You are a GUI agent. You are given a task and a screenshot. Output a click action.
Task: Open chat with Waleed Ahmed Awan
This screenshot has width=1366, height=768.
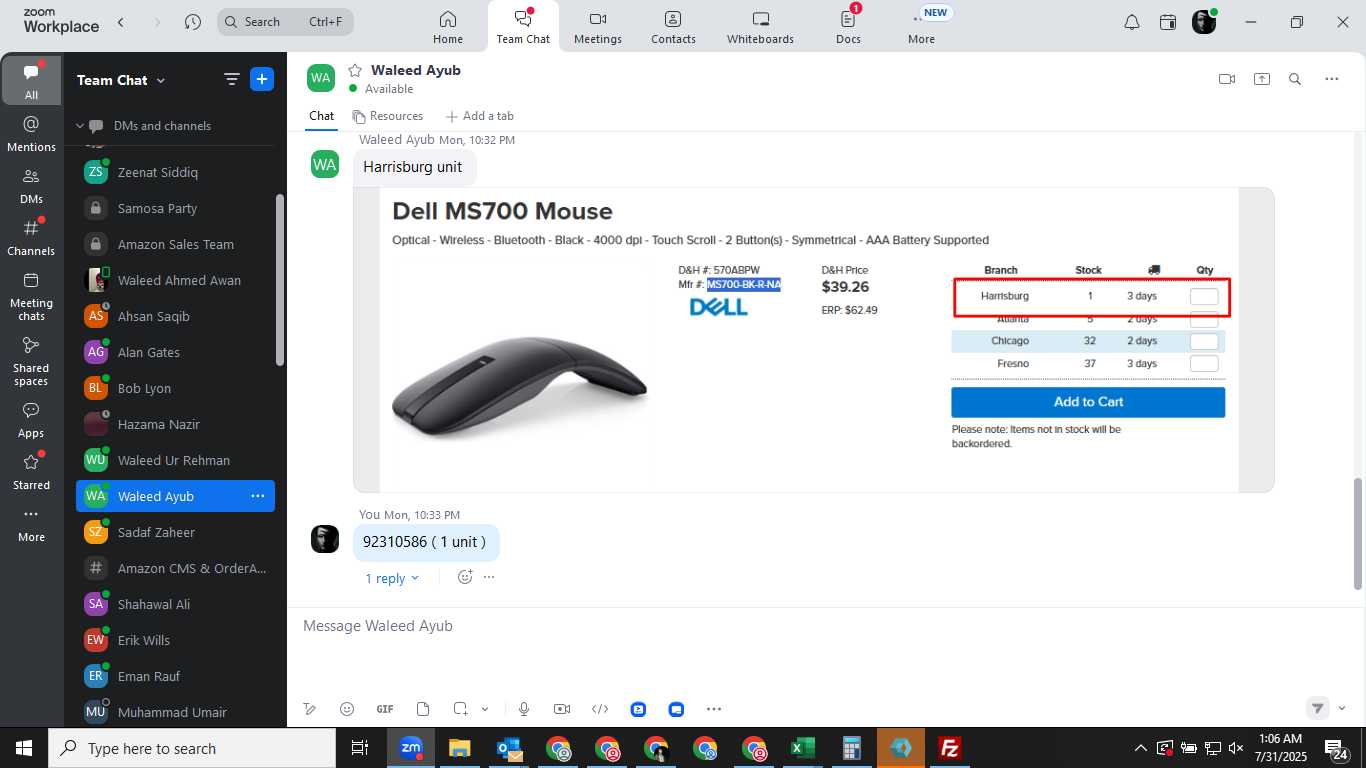175,280
